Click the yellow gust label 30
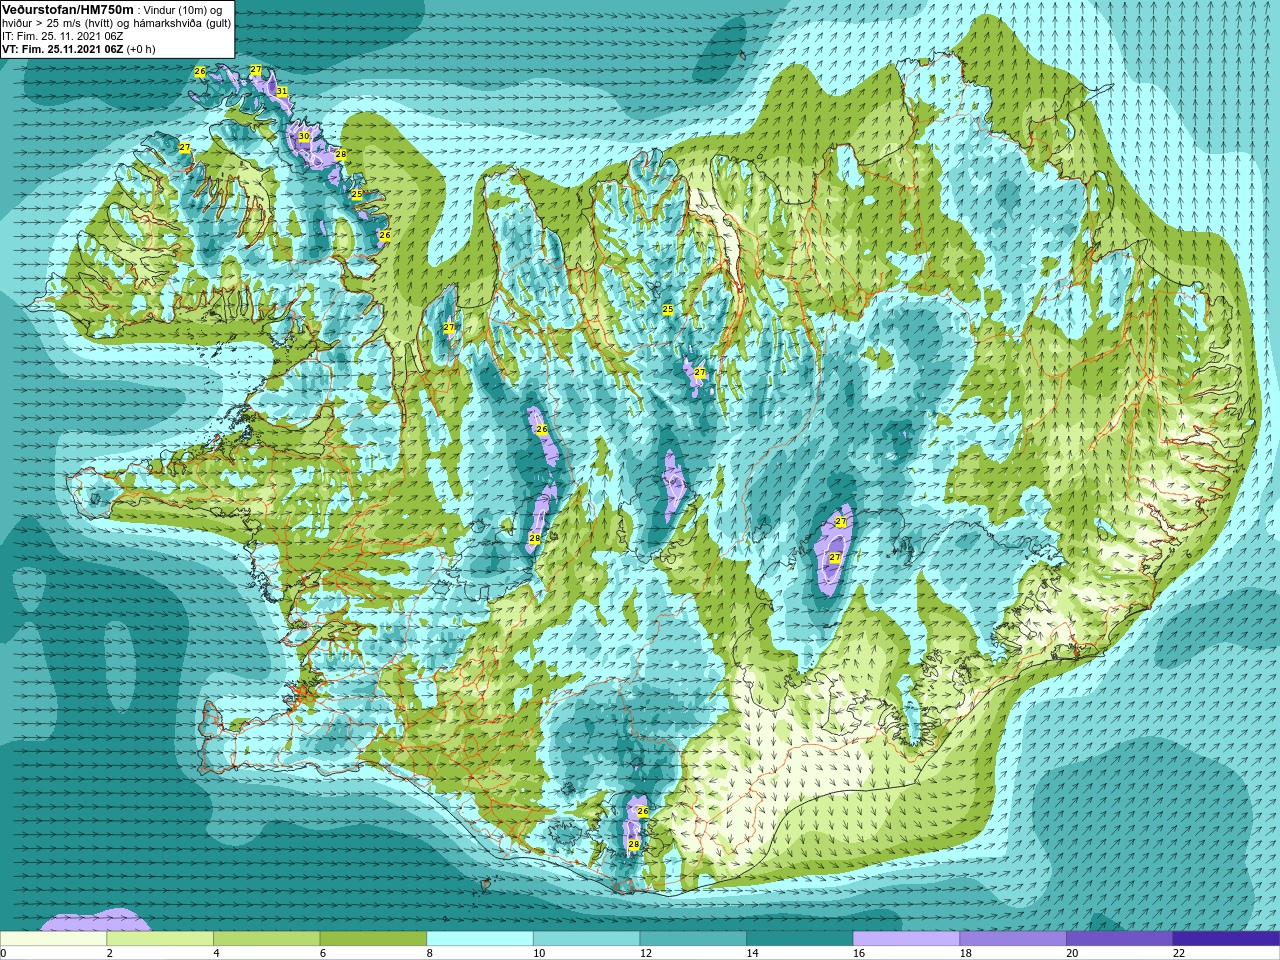Screen dimensions: 1280x960 (x=304, y=136)
